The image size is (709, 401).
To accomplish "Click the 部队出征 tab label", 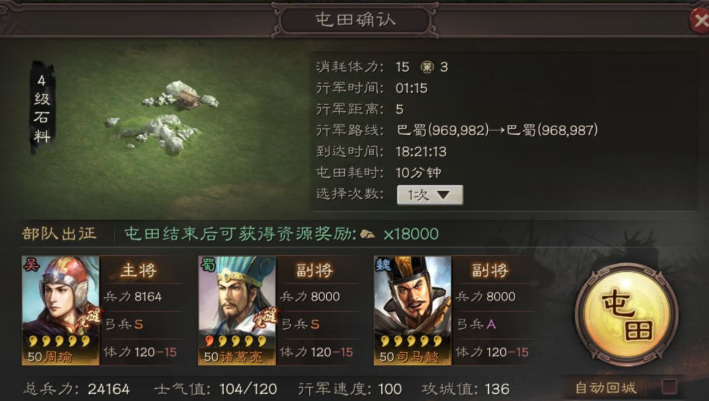I will coord(59,233).
